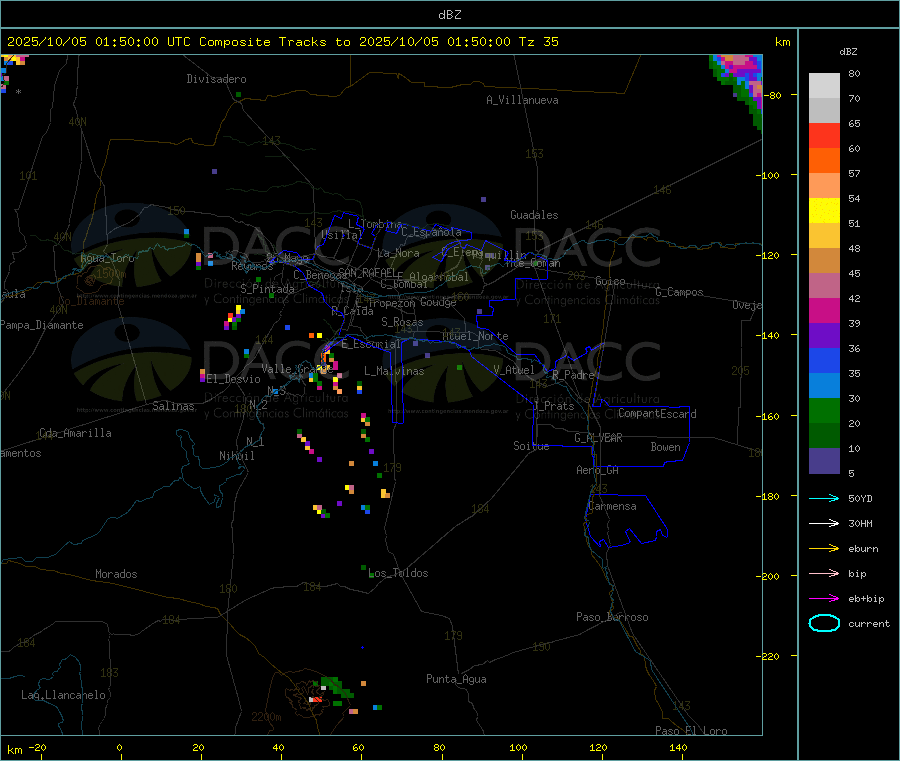The width and height of the screenshot is (900, 761).
Task: Click the 'S_Rosas' map label
Action: pyautogui.click(x=402, y=322)
